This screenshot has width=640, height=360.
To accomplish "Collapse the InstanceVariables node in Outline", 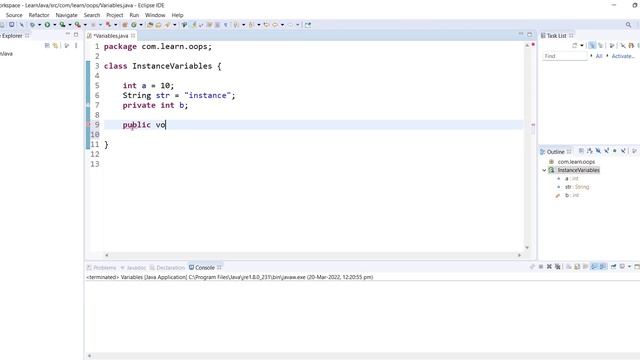I will pos(544,170).
